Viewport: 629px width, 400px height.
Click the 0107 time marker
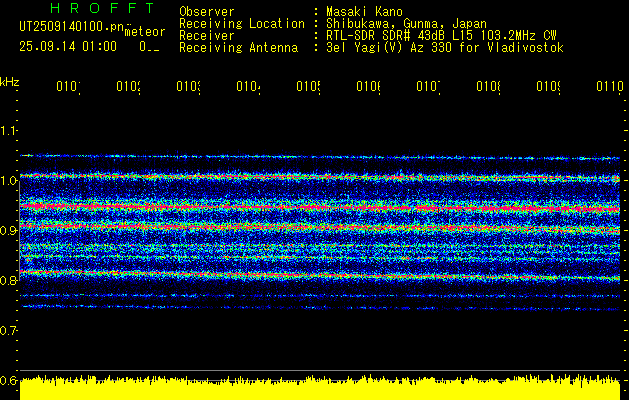click(428, 86)
